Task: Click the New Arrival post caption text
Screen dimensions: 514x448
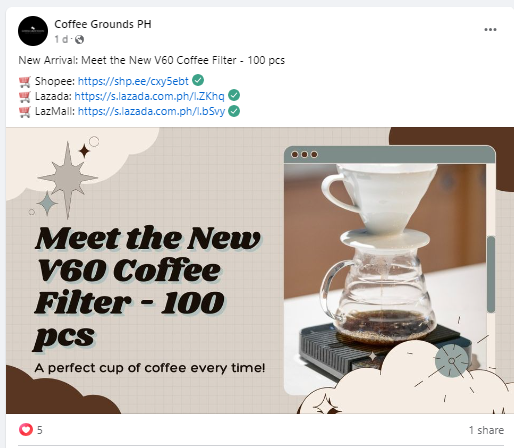Action: coord(152,60)
